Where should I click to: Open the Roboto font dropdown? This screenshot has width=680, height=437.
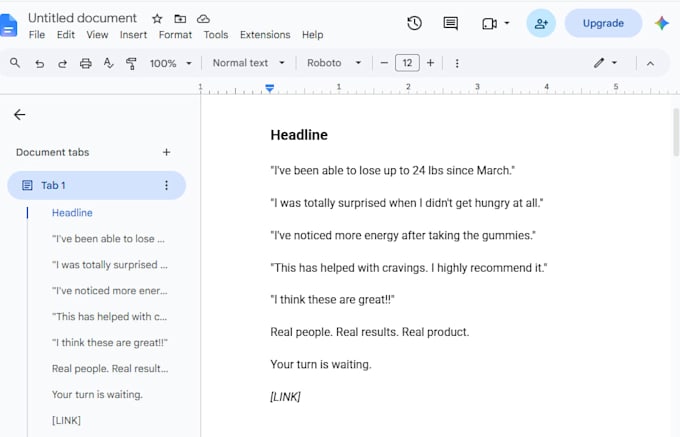[x=333, y=63]
